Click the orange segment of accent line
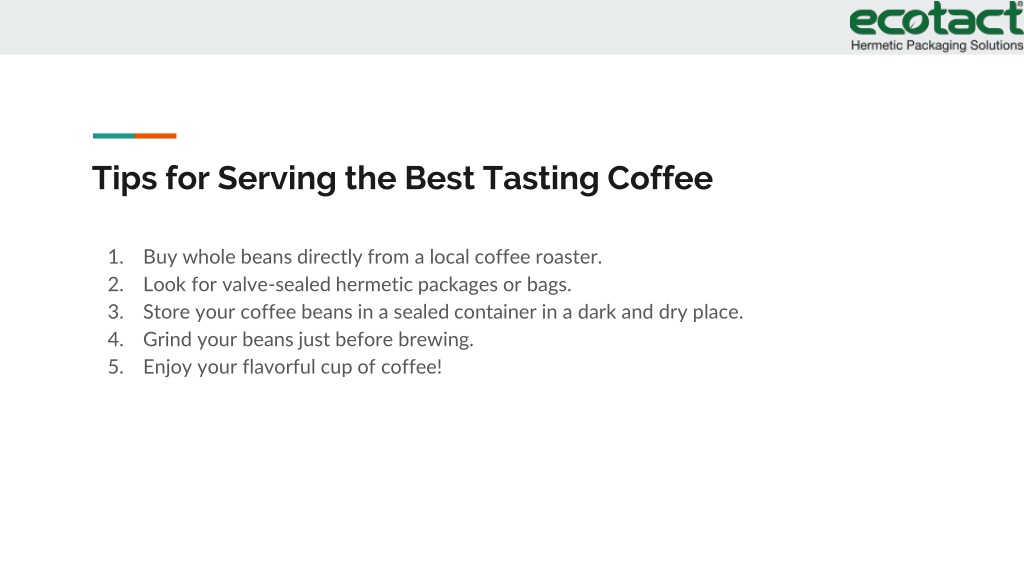 155,136
